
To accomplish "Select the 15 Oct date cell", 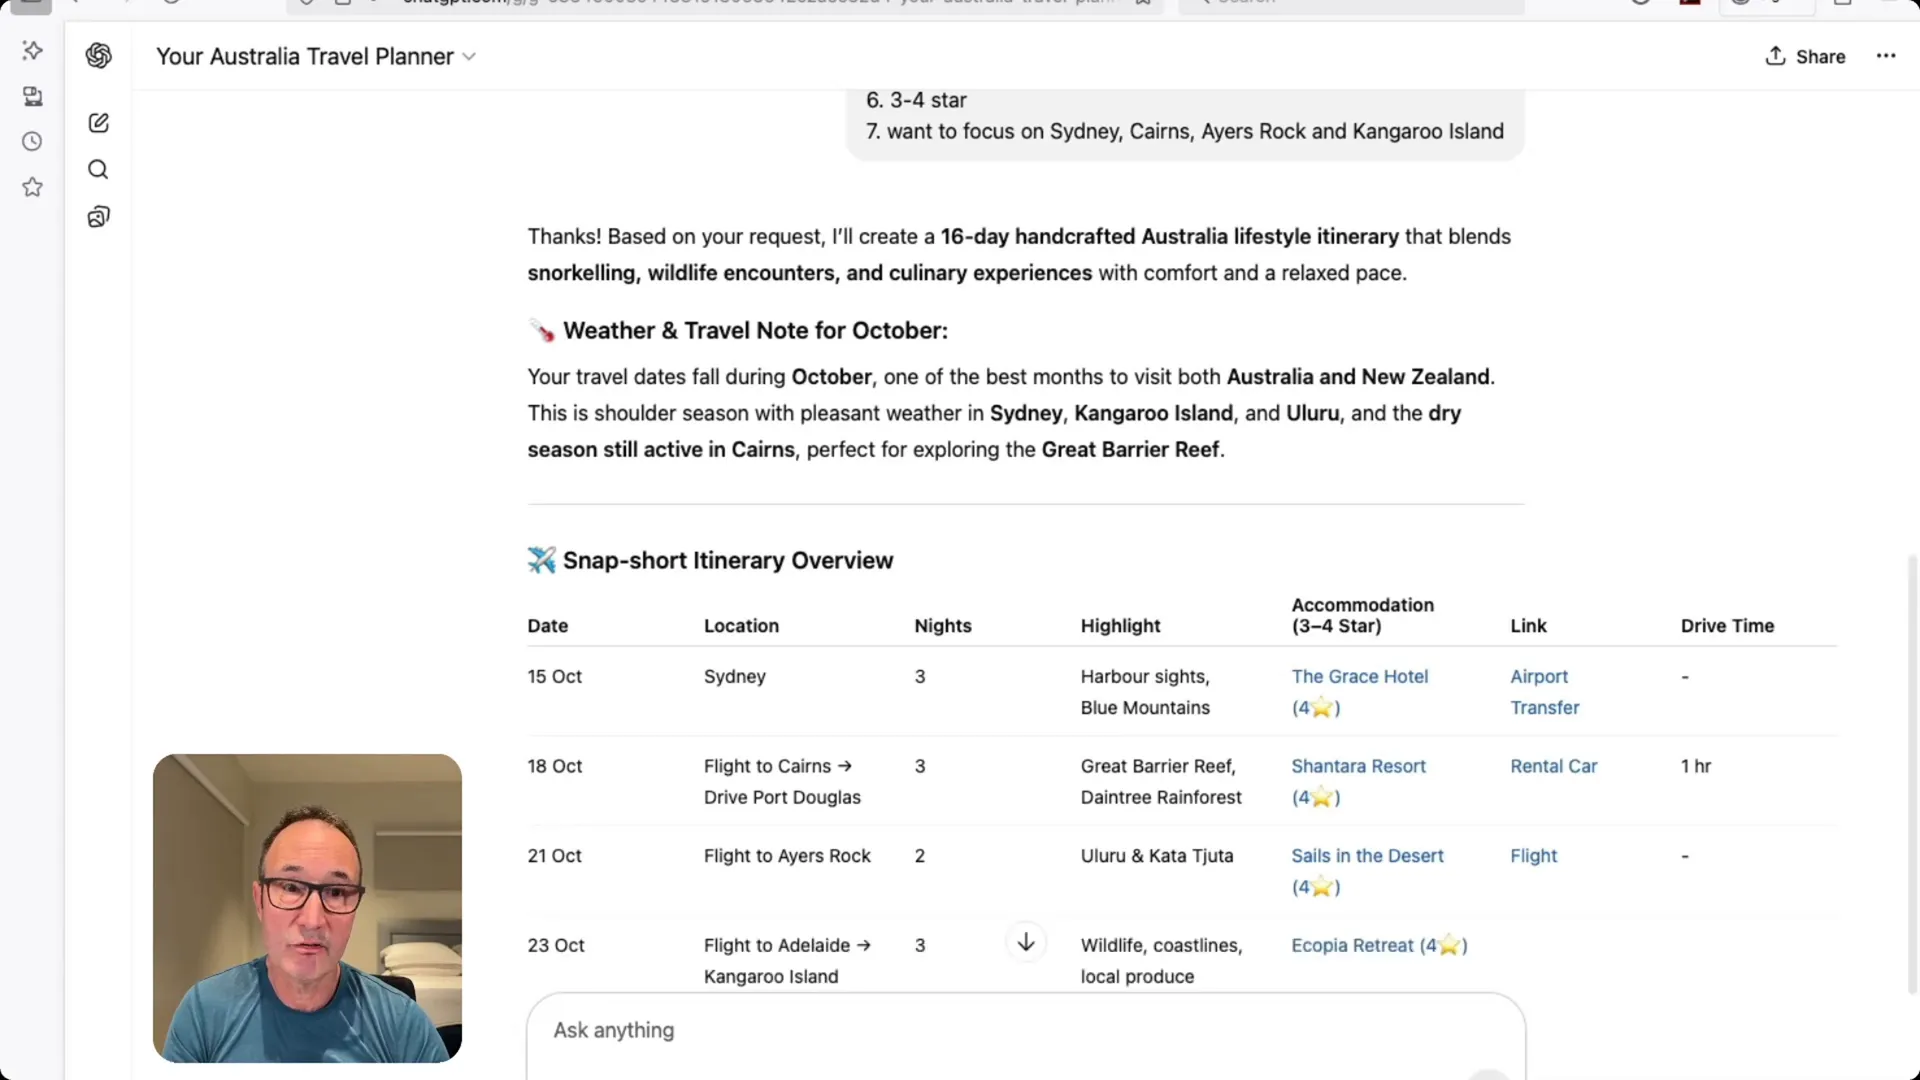I will coord(554,677).
